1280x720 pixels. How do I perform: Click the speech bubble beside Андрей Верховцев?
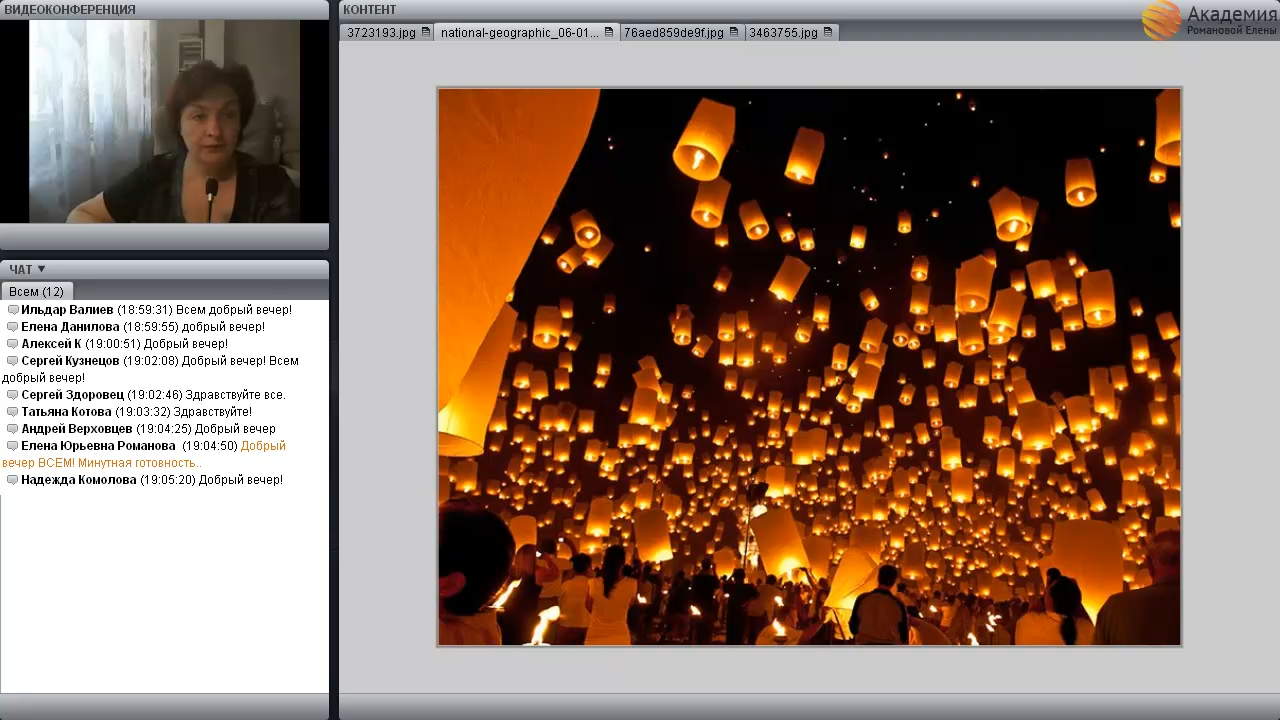13,429
